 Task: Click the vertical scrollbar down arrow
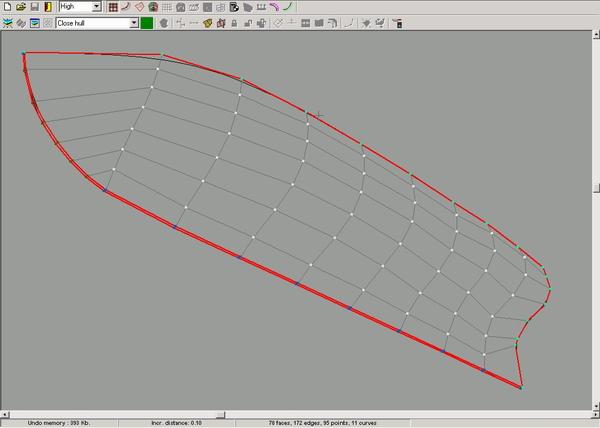click(x=595, y=402)
